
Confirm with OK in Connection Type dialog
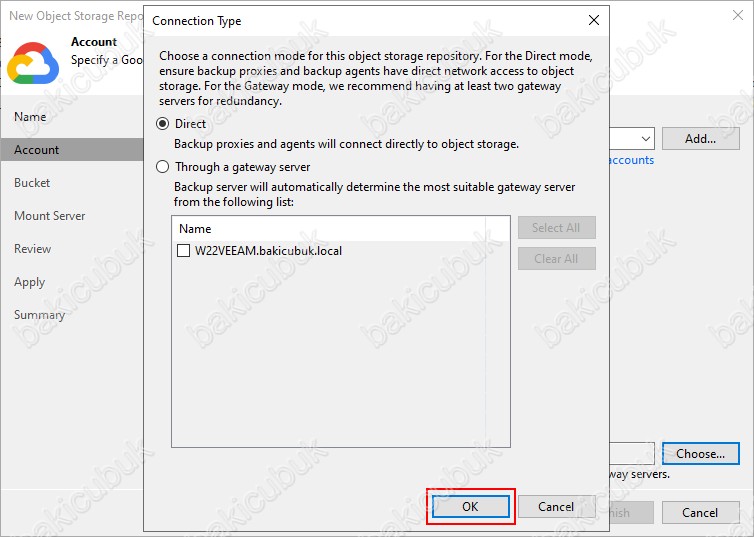tap(470, 507)
